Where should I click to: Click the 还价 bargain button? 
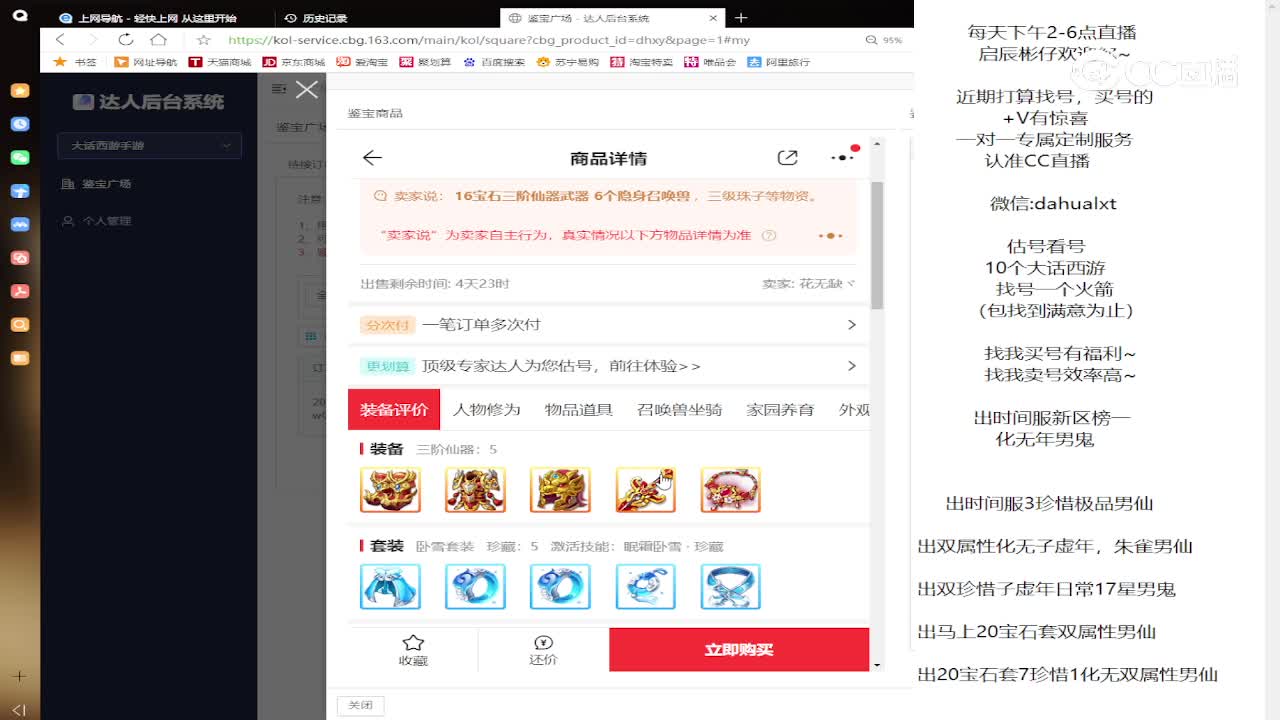click(x=543, y=650)
